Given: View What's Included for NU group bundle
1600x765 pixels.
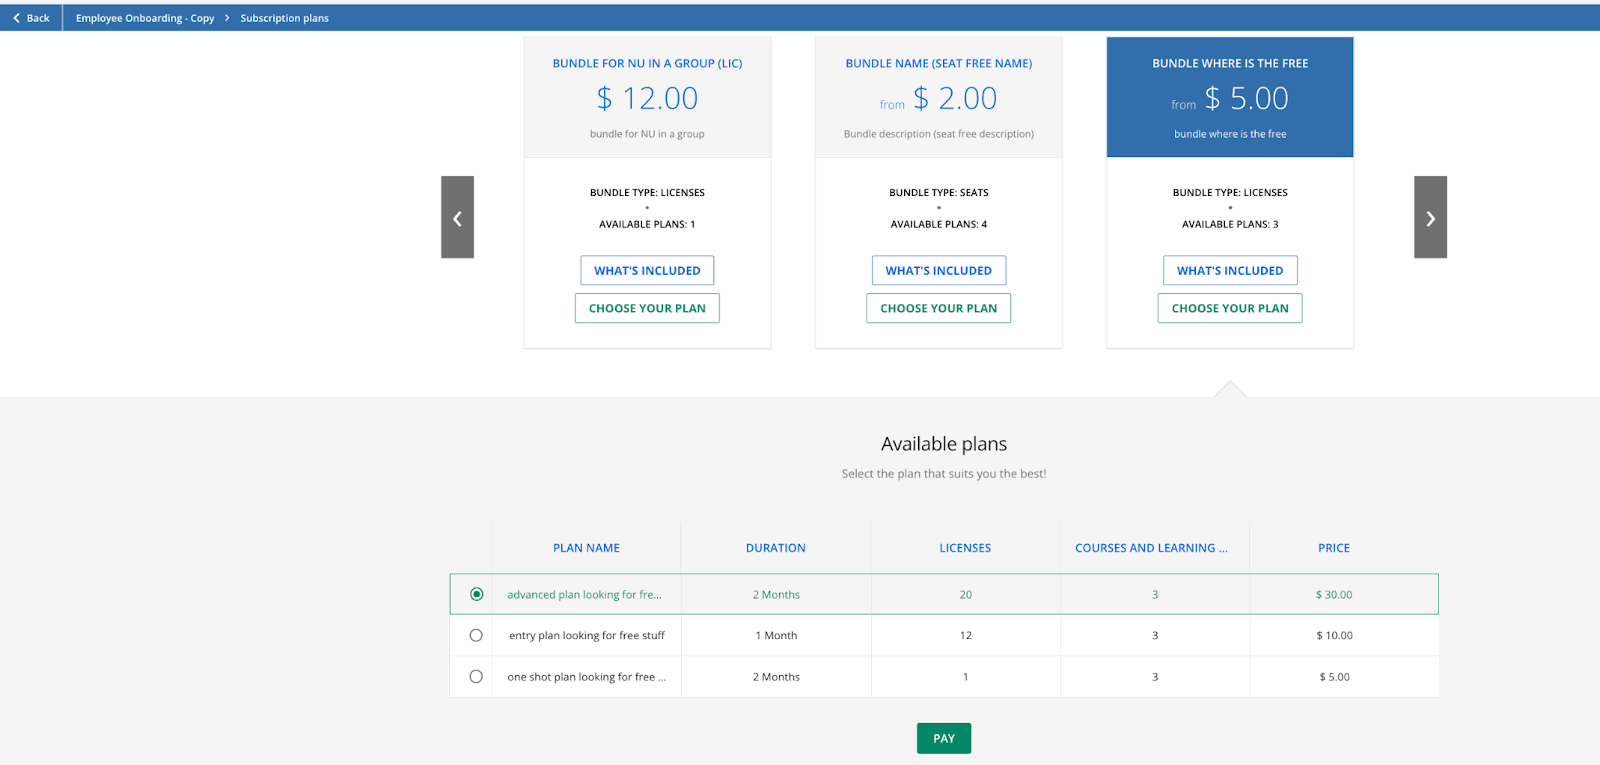Looking at the screenshot, I should pos(647,270).
